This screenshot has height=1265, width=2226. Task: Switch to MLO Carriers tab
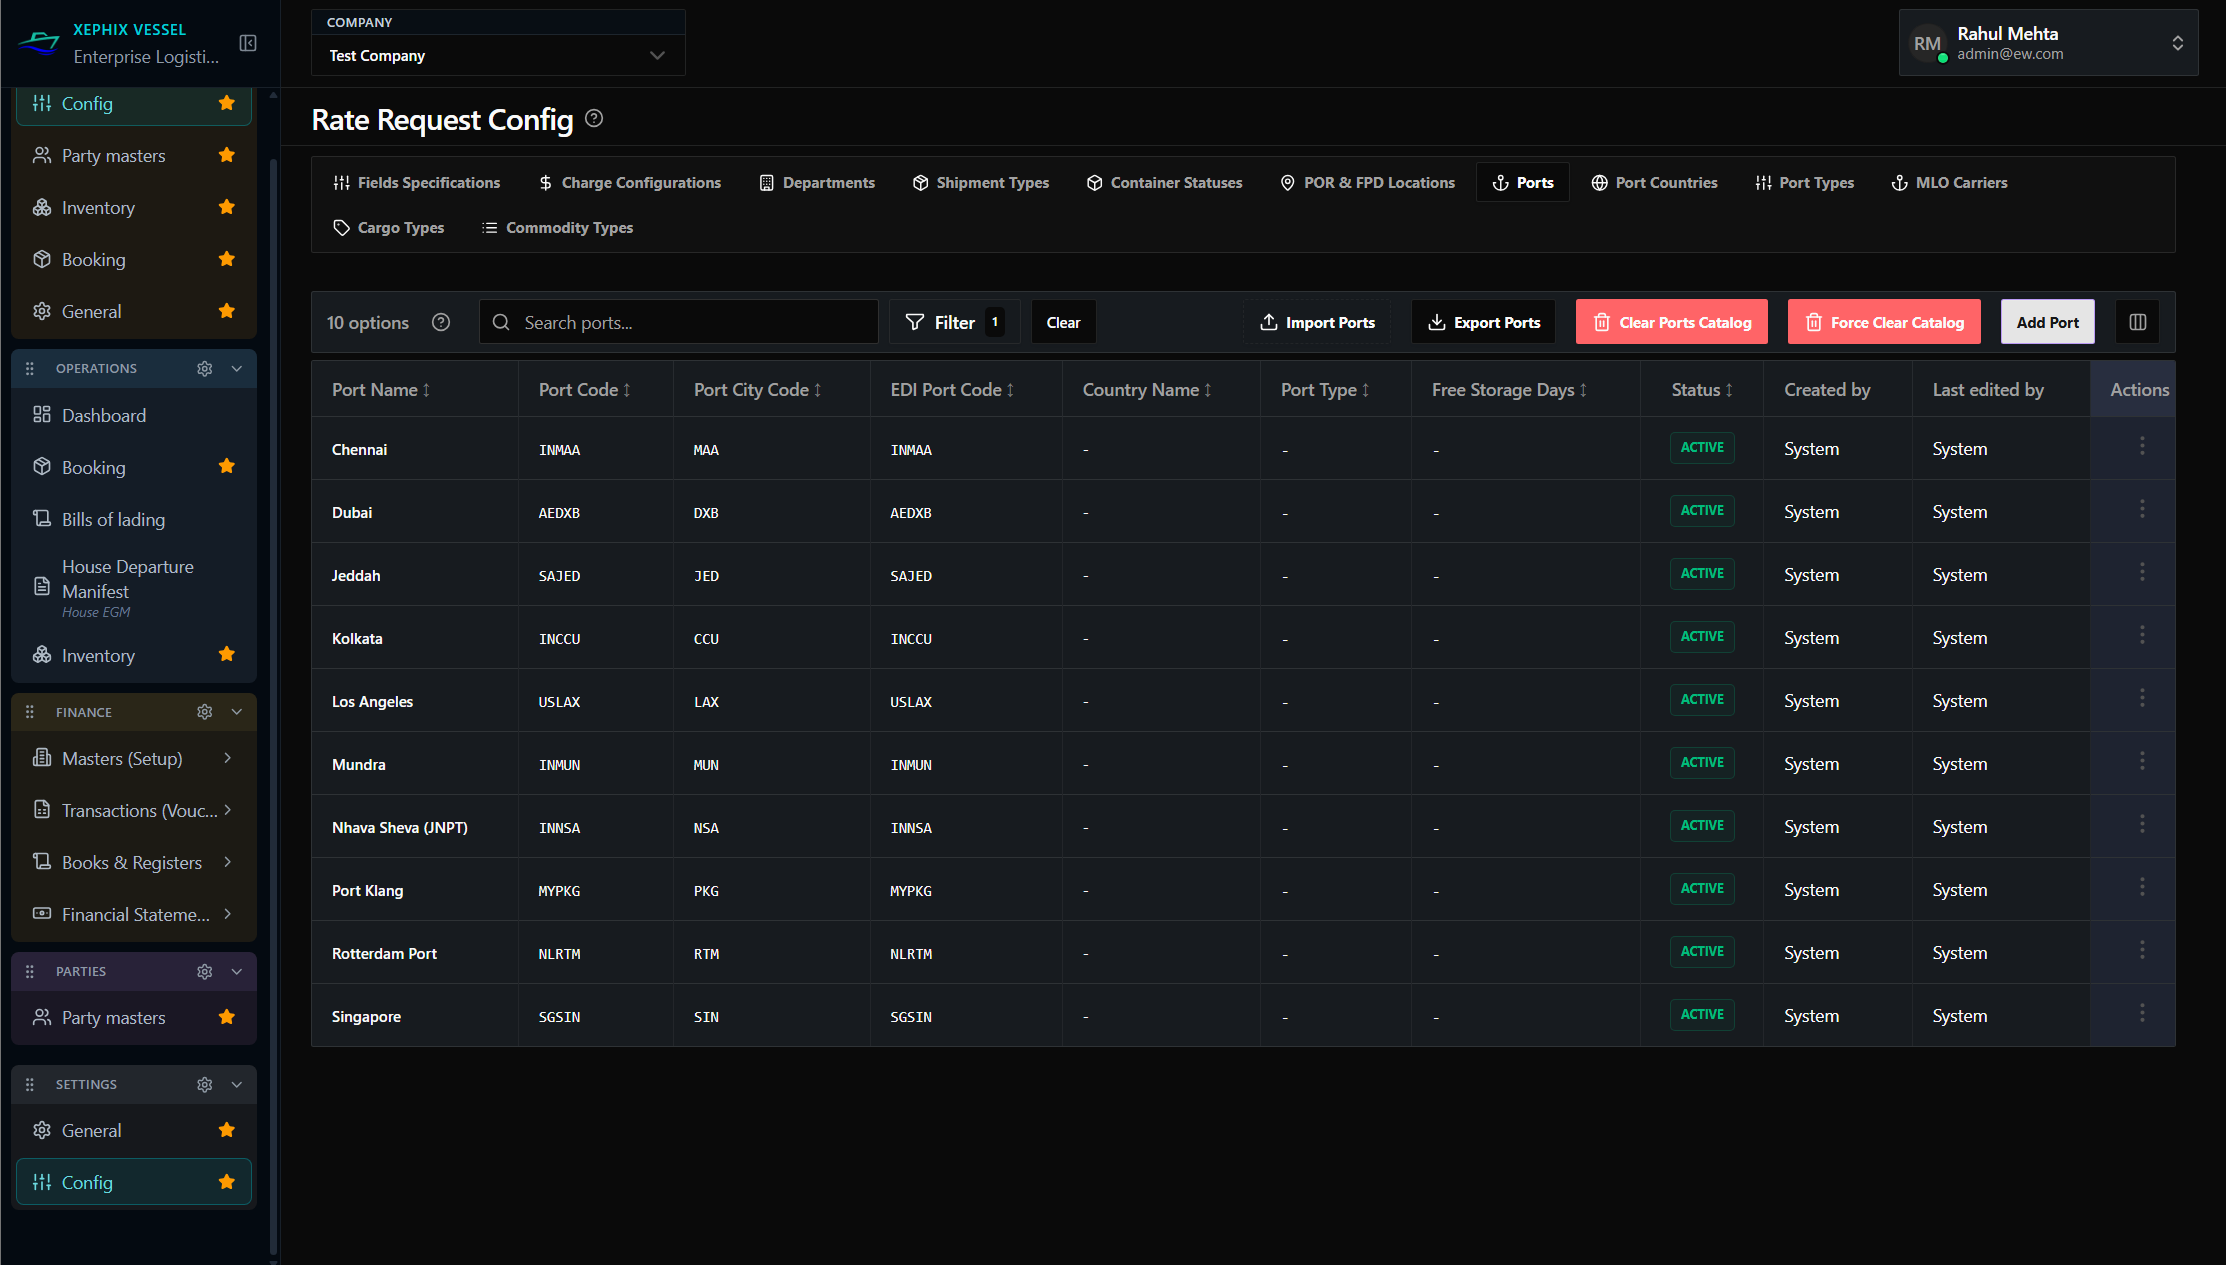tap(1950, 182)
